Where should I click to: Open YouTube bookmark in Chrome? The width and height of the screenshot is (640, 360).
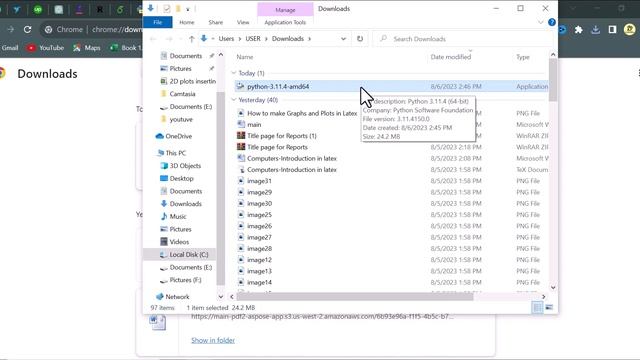tap(46, 48)
